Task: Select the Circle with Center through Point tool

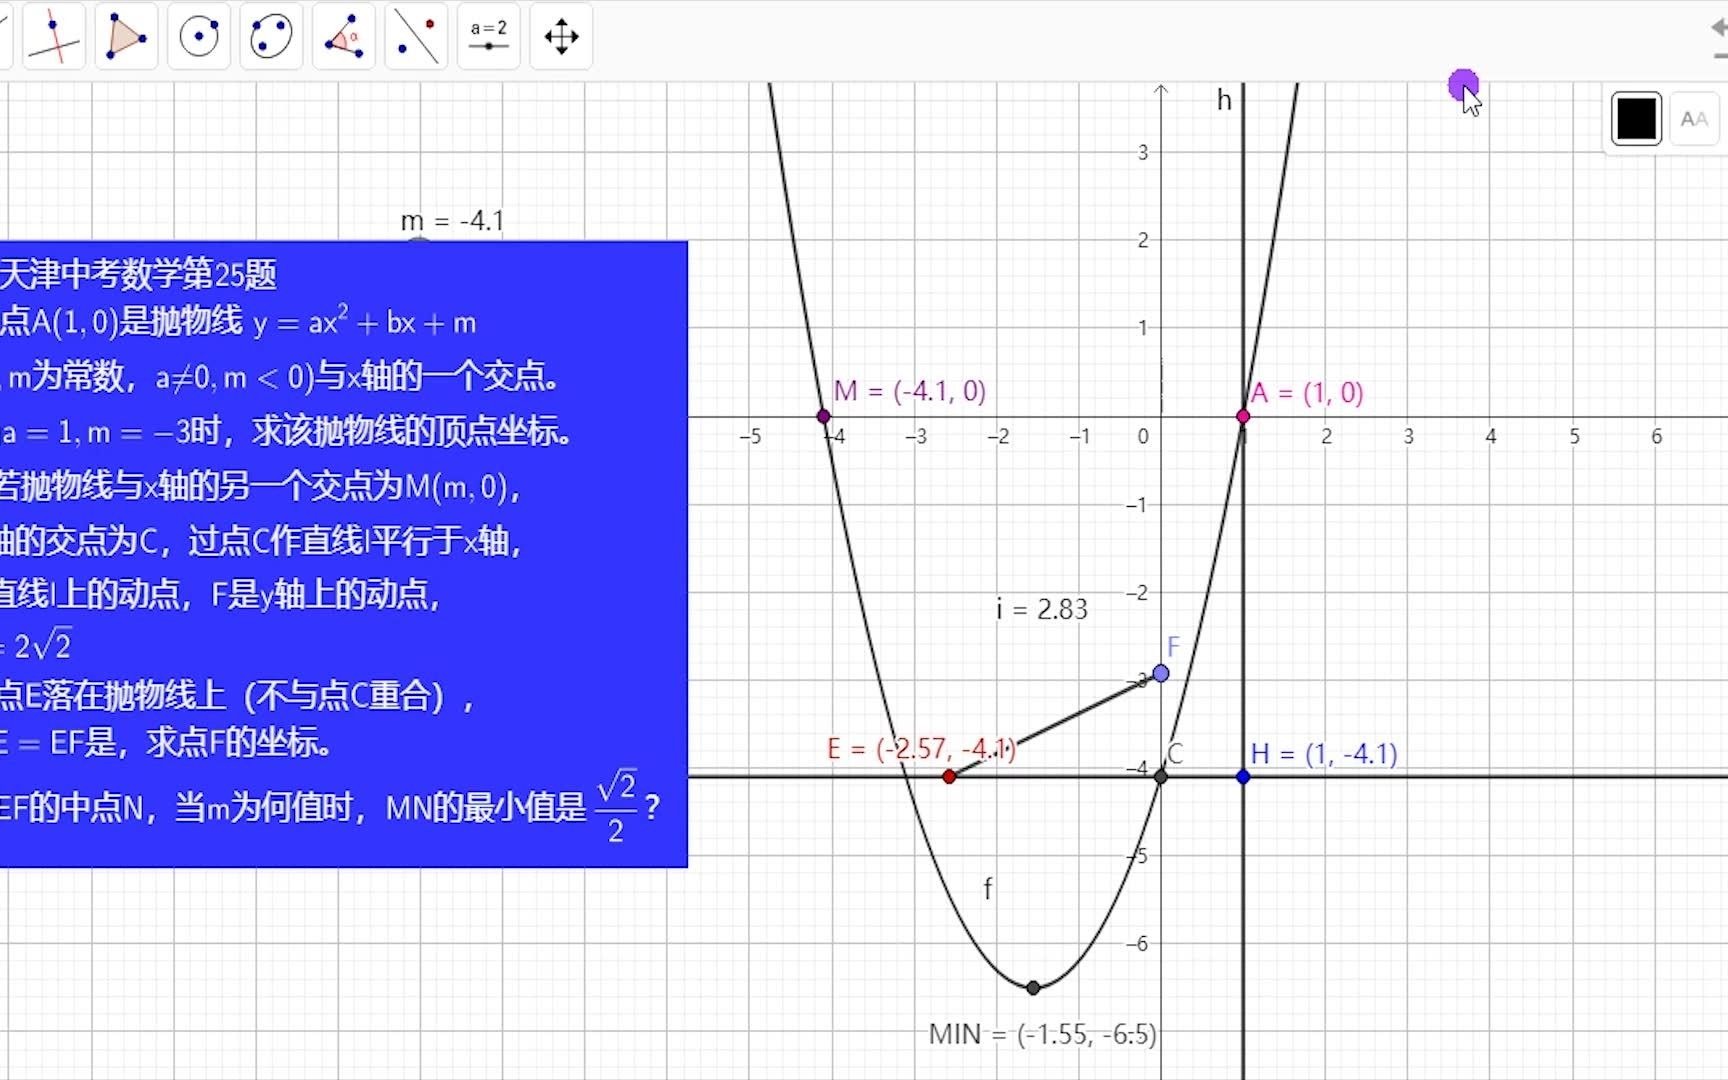Action: (198, 36)
